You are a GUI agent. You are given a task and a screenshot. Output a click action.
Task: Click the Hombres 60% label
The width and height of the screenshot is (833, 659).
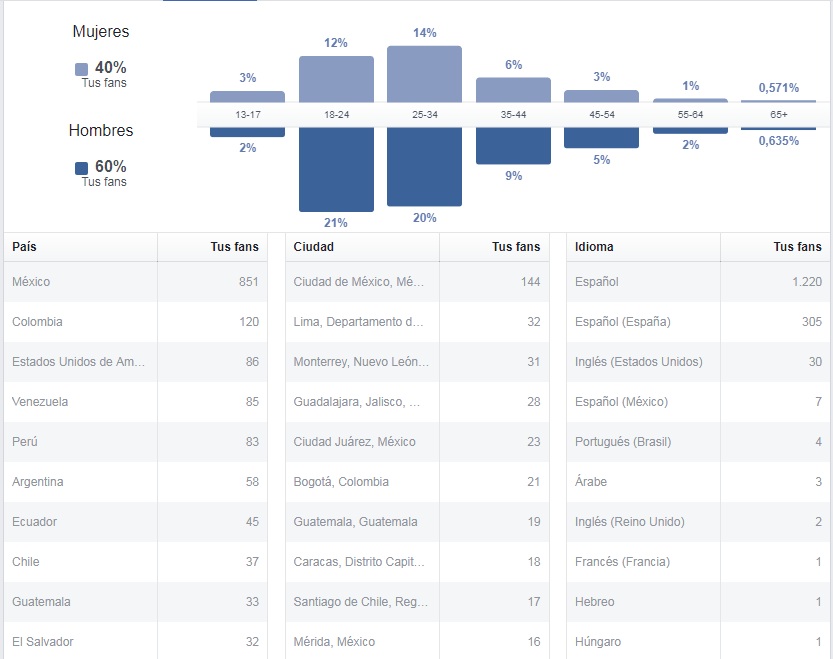pyautogui.click(x=110, y=166)
